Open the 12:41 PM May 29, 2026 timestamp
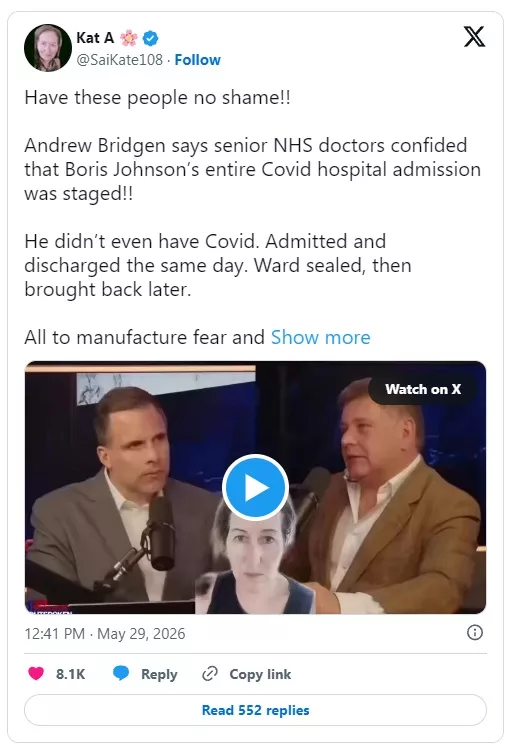514x755 pixels. [105, 633]
